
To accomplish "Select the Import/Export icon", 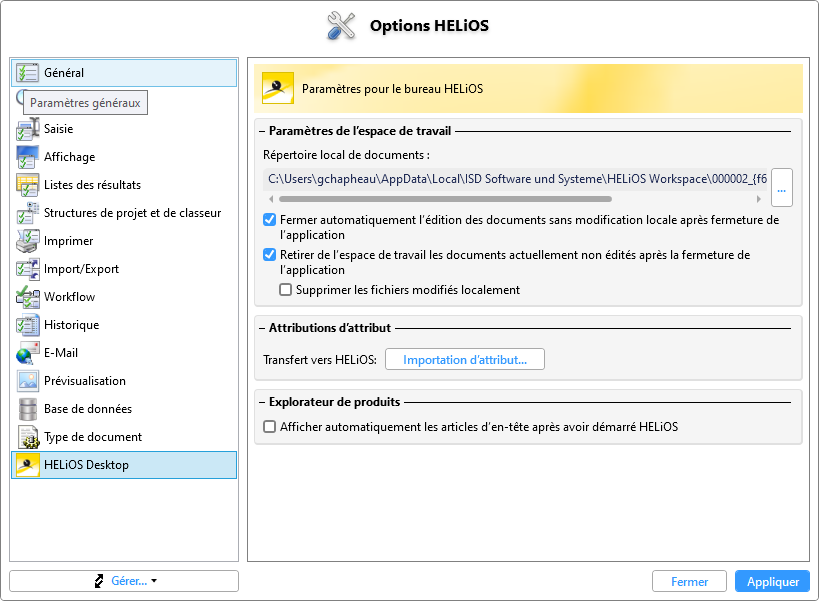I will pyautogui.click(x=28, y=269).
